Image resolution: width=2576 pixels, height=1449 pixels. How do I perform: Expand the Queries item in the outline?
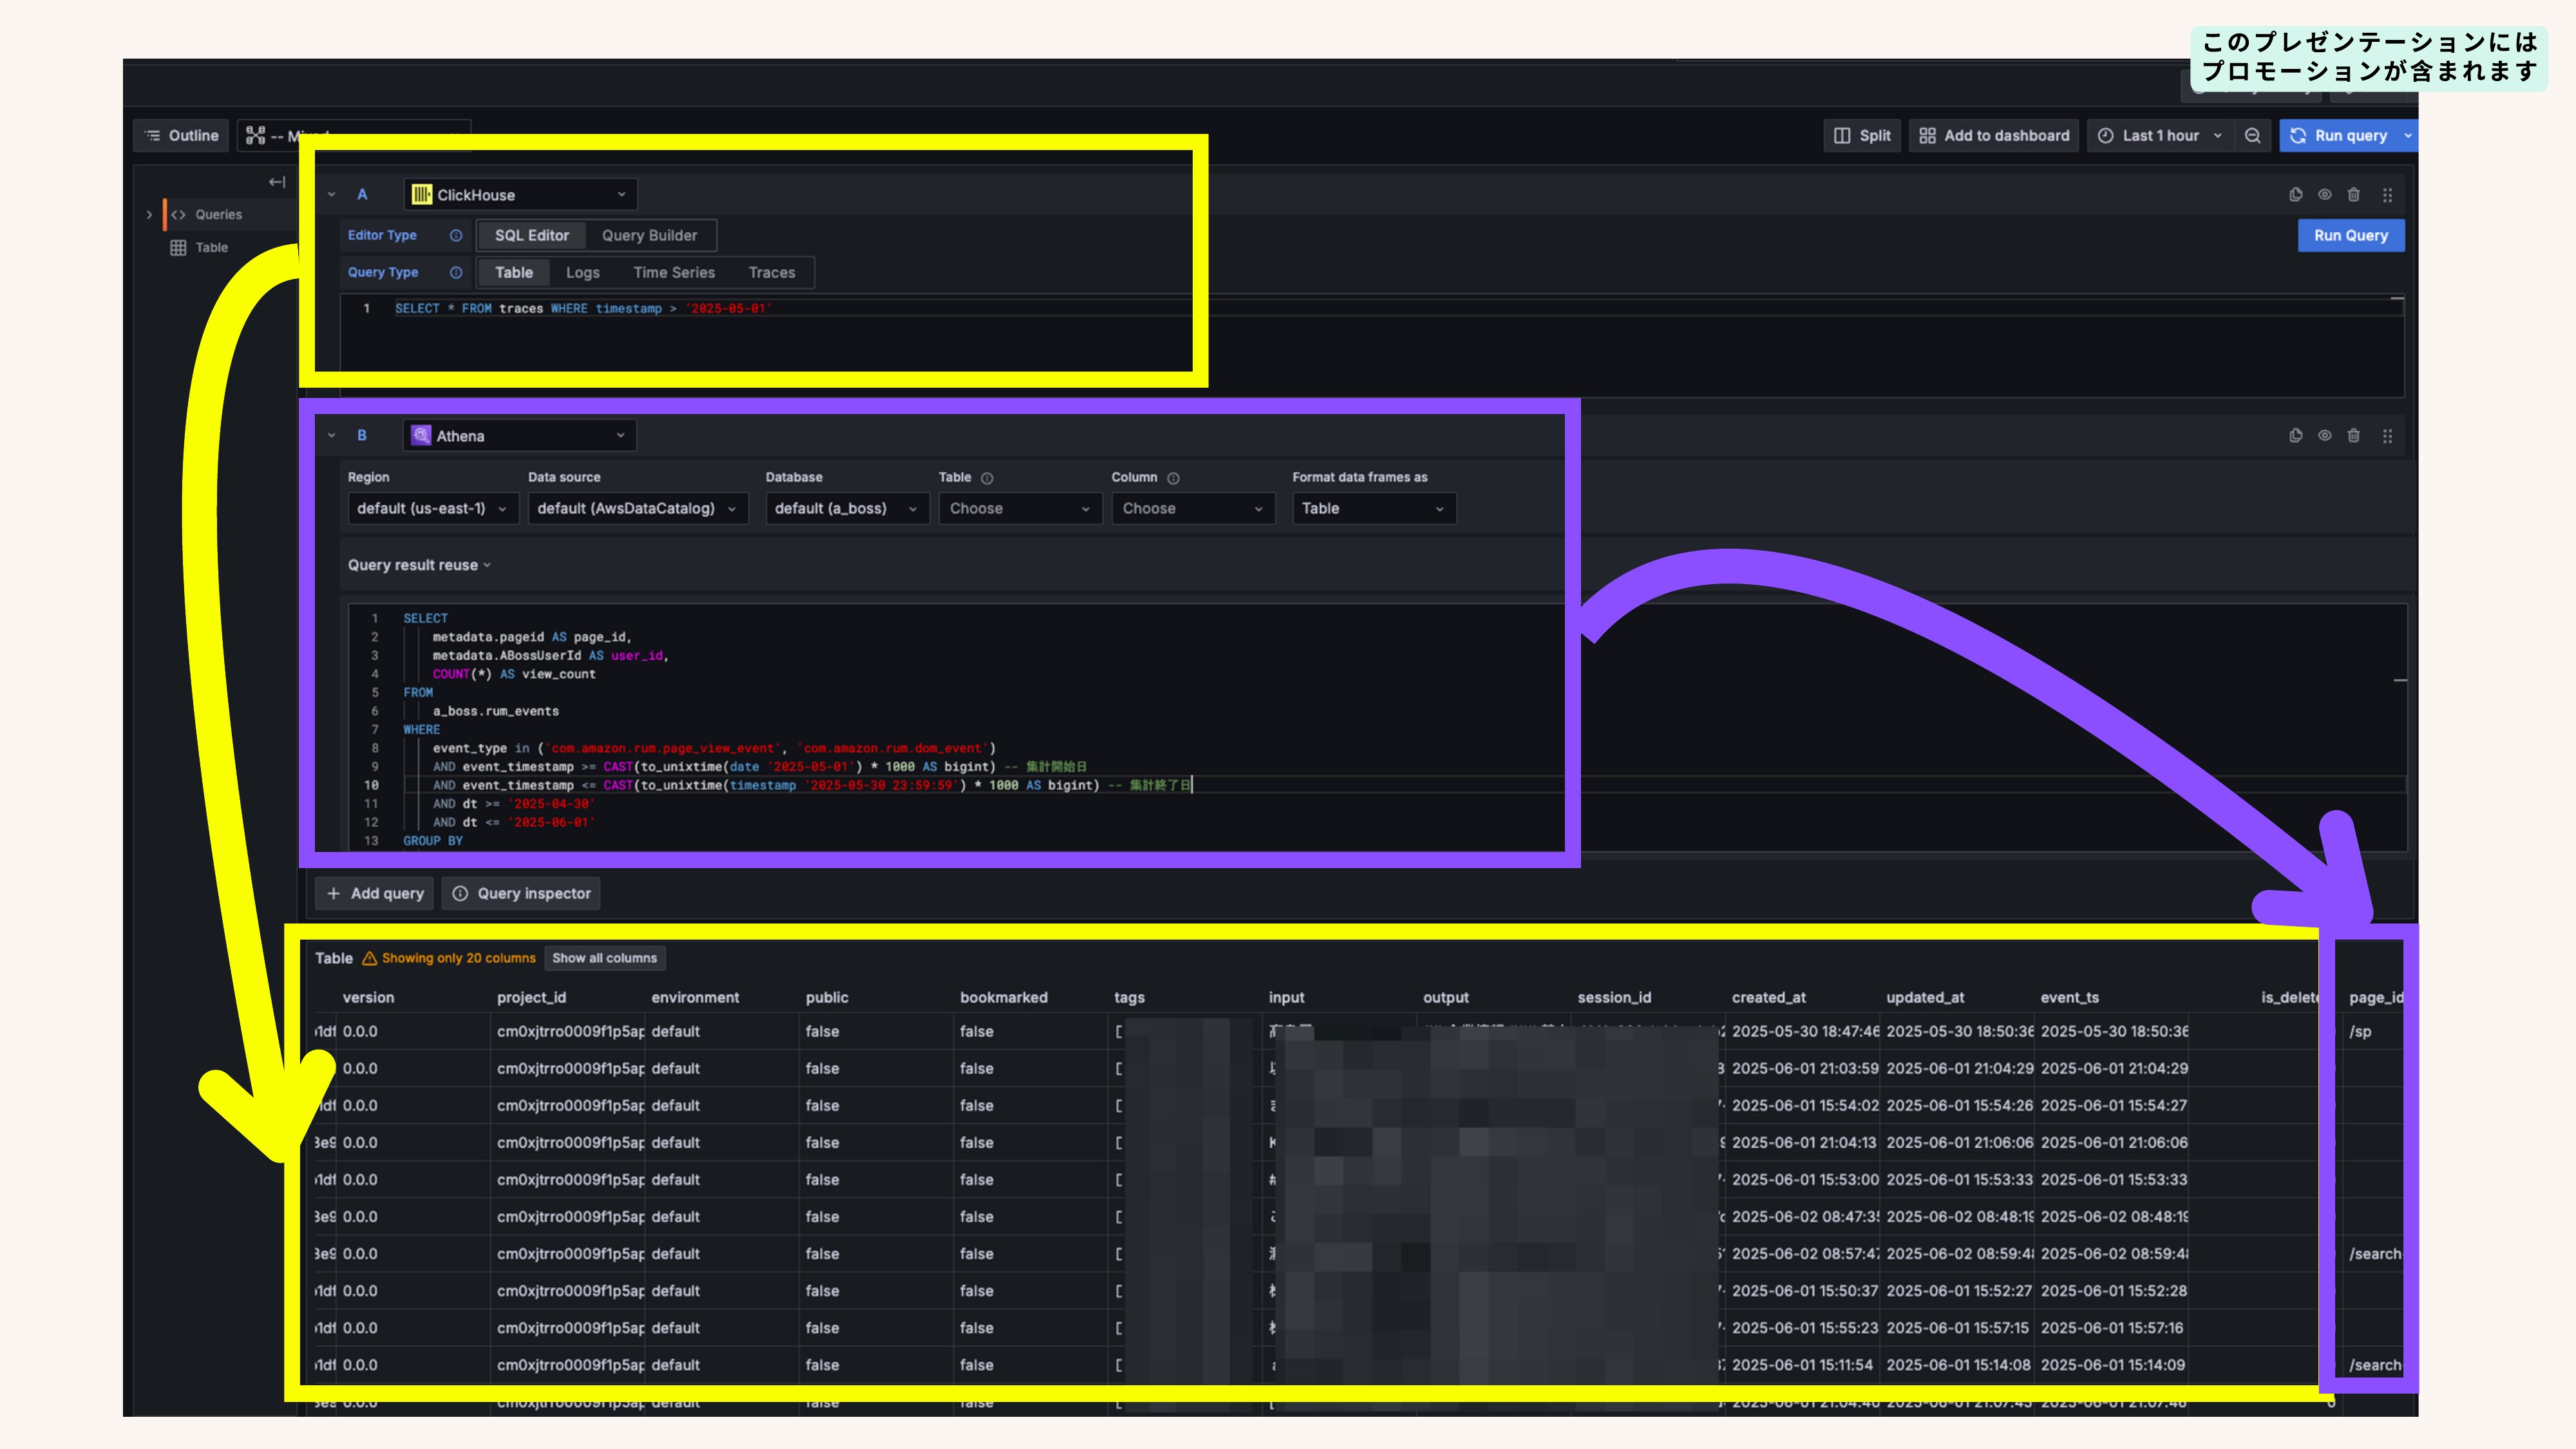[150, 215]
